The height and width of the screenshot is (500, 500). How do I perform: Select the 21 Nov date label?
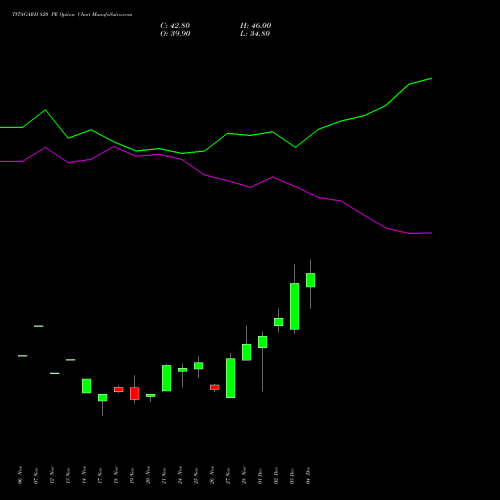coord(164,475)
